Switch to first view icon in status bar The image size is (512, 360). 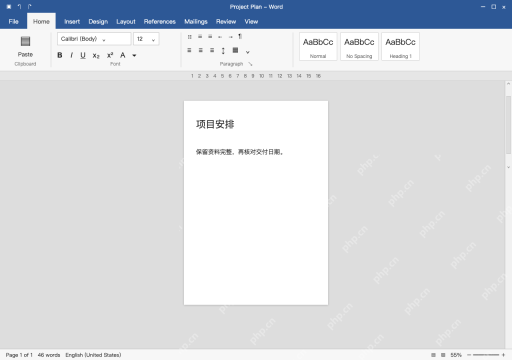[x=433, y=355]
